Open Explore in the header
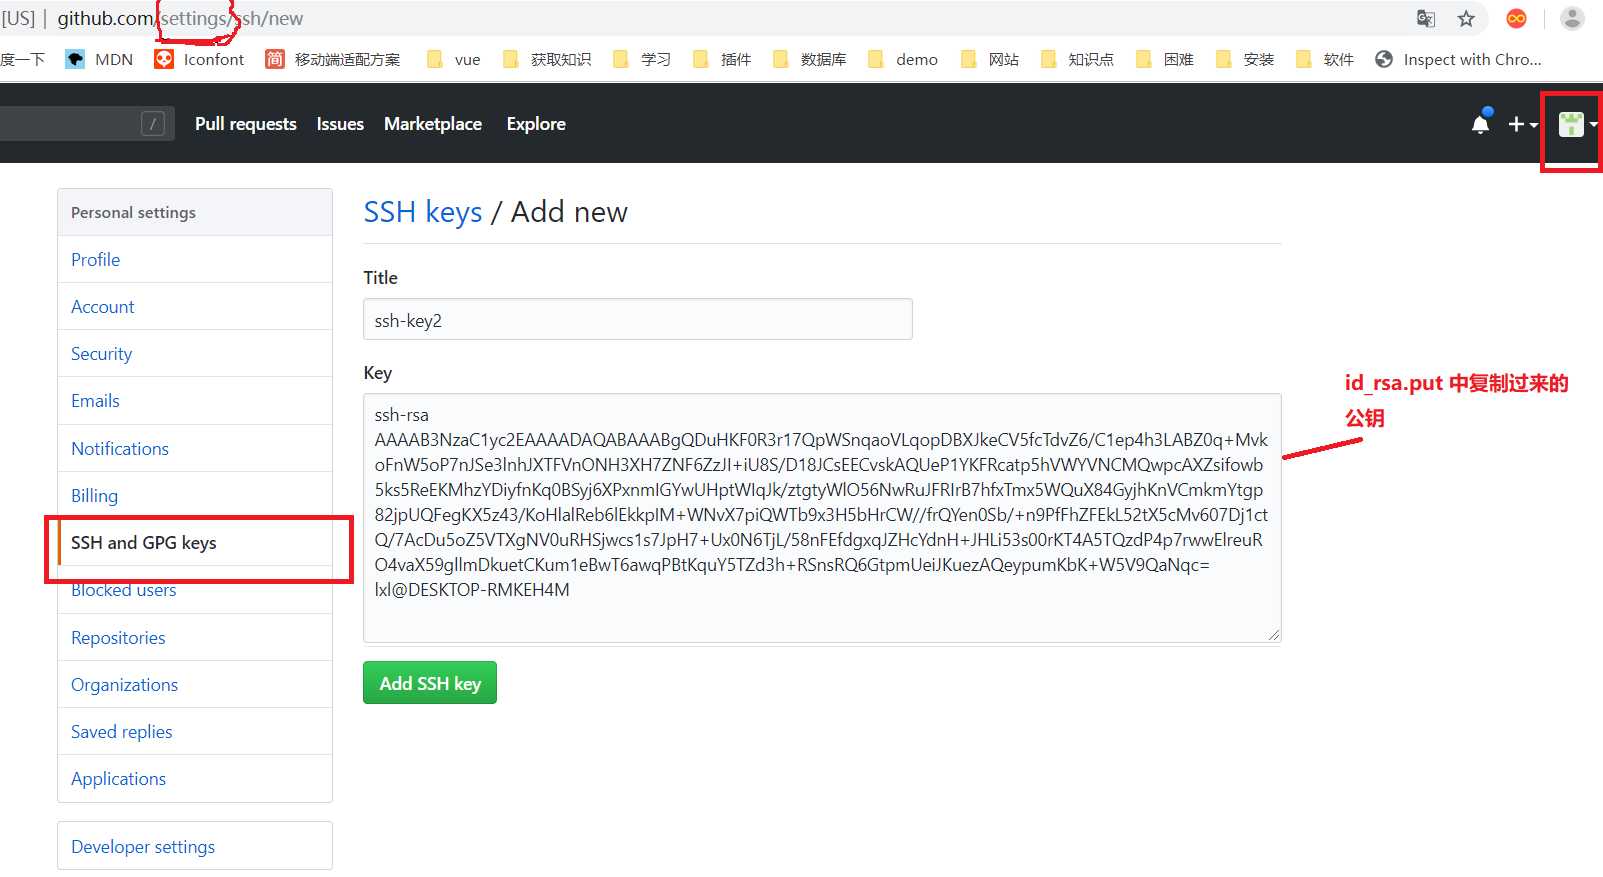Image resolution: width=1603 pixels, height=877 pixels. (x=536, y=124)
